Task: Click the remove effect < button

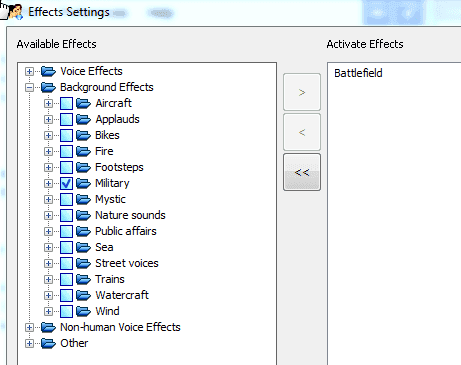Action: [302, 132]
